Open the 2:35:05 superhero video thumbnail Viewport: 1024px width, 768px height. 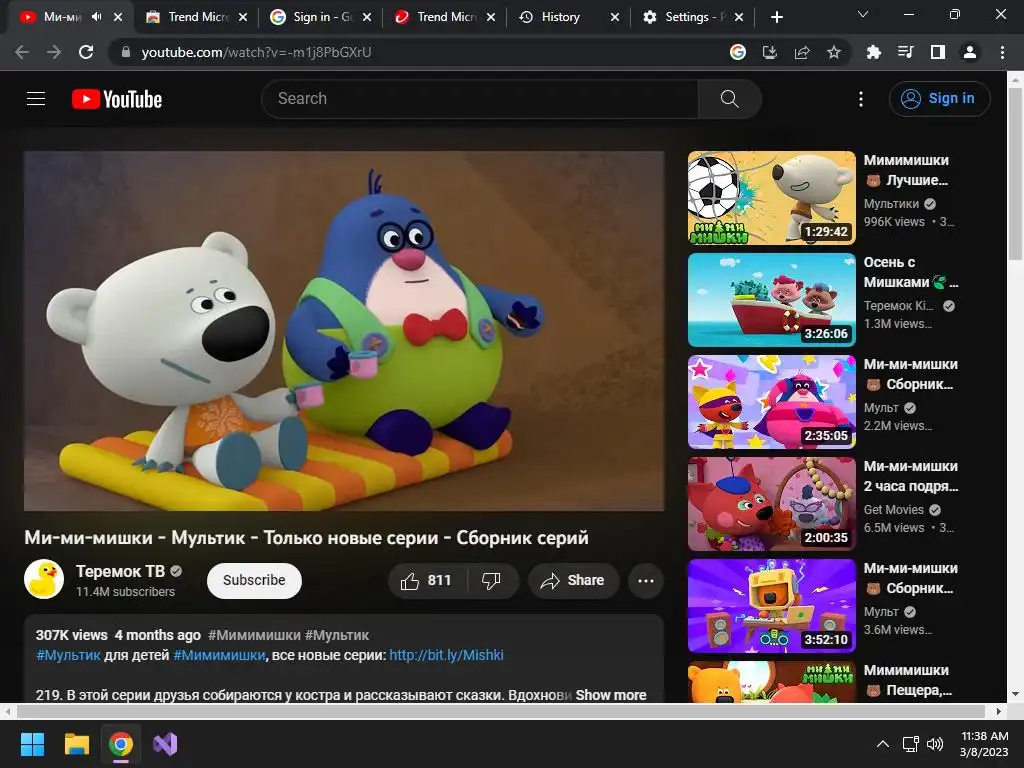point(771,402)
